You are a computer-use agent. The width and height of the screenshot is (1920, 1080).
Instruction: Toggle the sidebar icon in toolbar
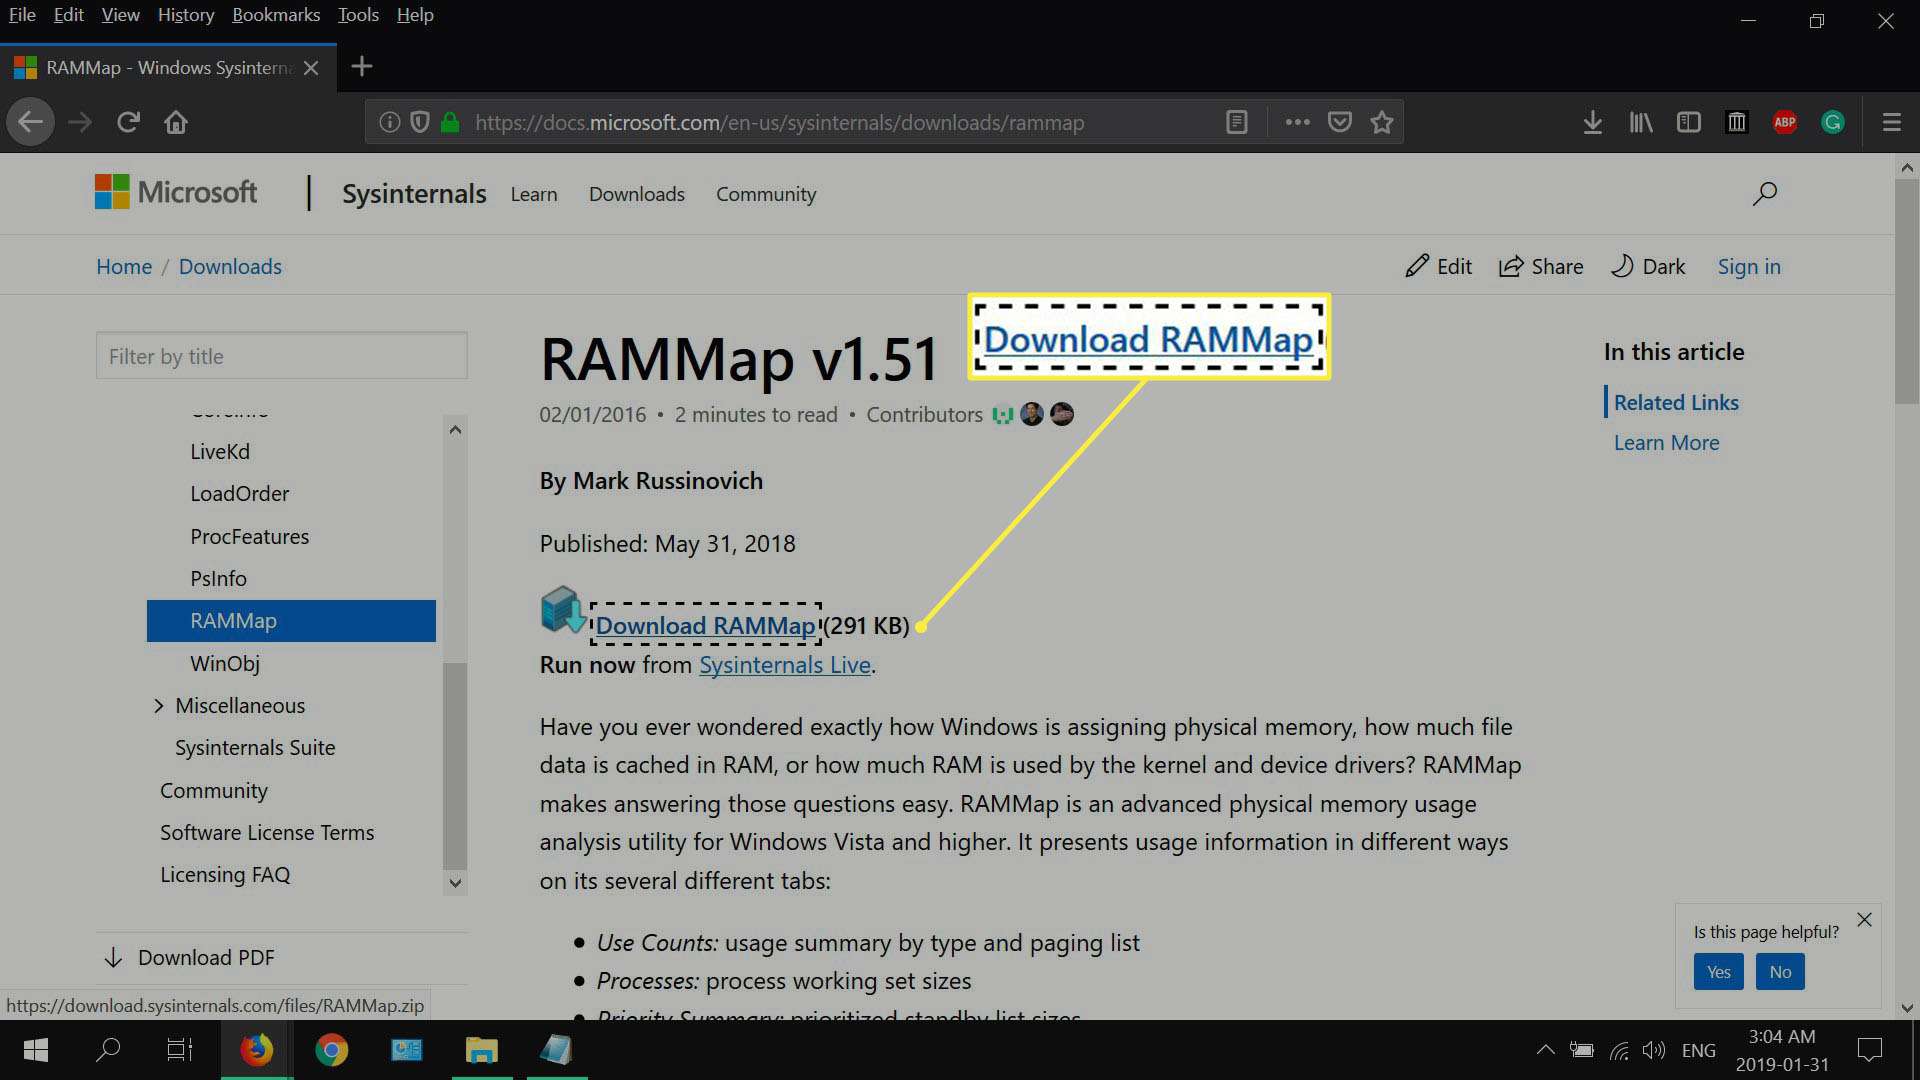pyautogui.click(x=1689, y=122)
